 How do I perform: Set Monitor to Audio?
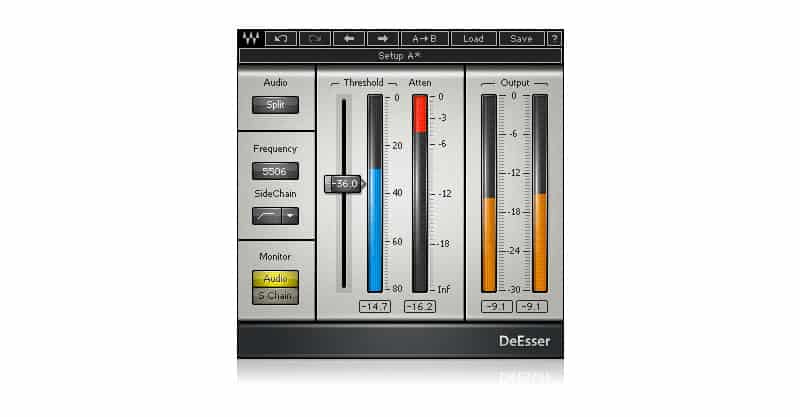tap(276, 279)
